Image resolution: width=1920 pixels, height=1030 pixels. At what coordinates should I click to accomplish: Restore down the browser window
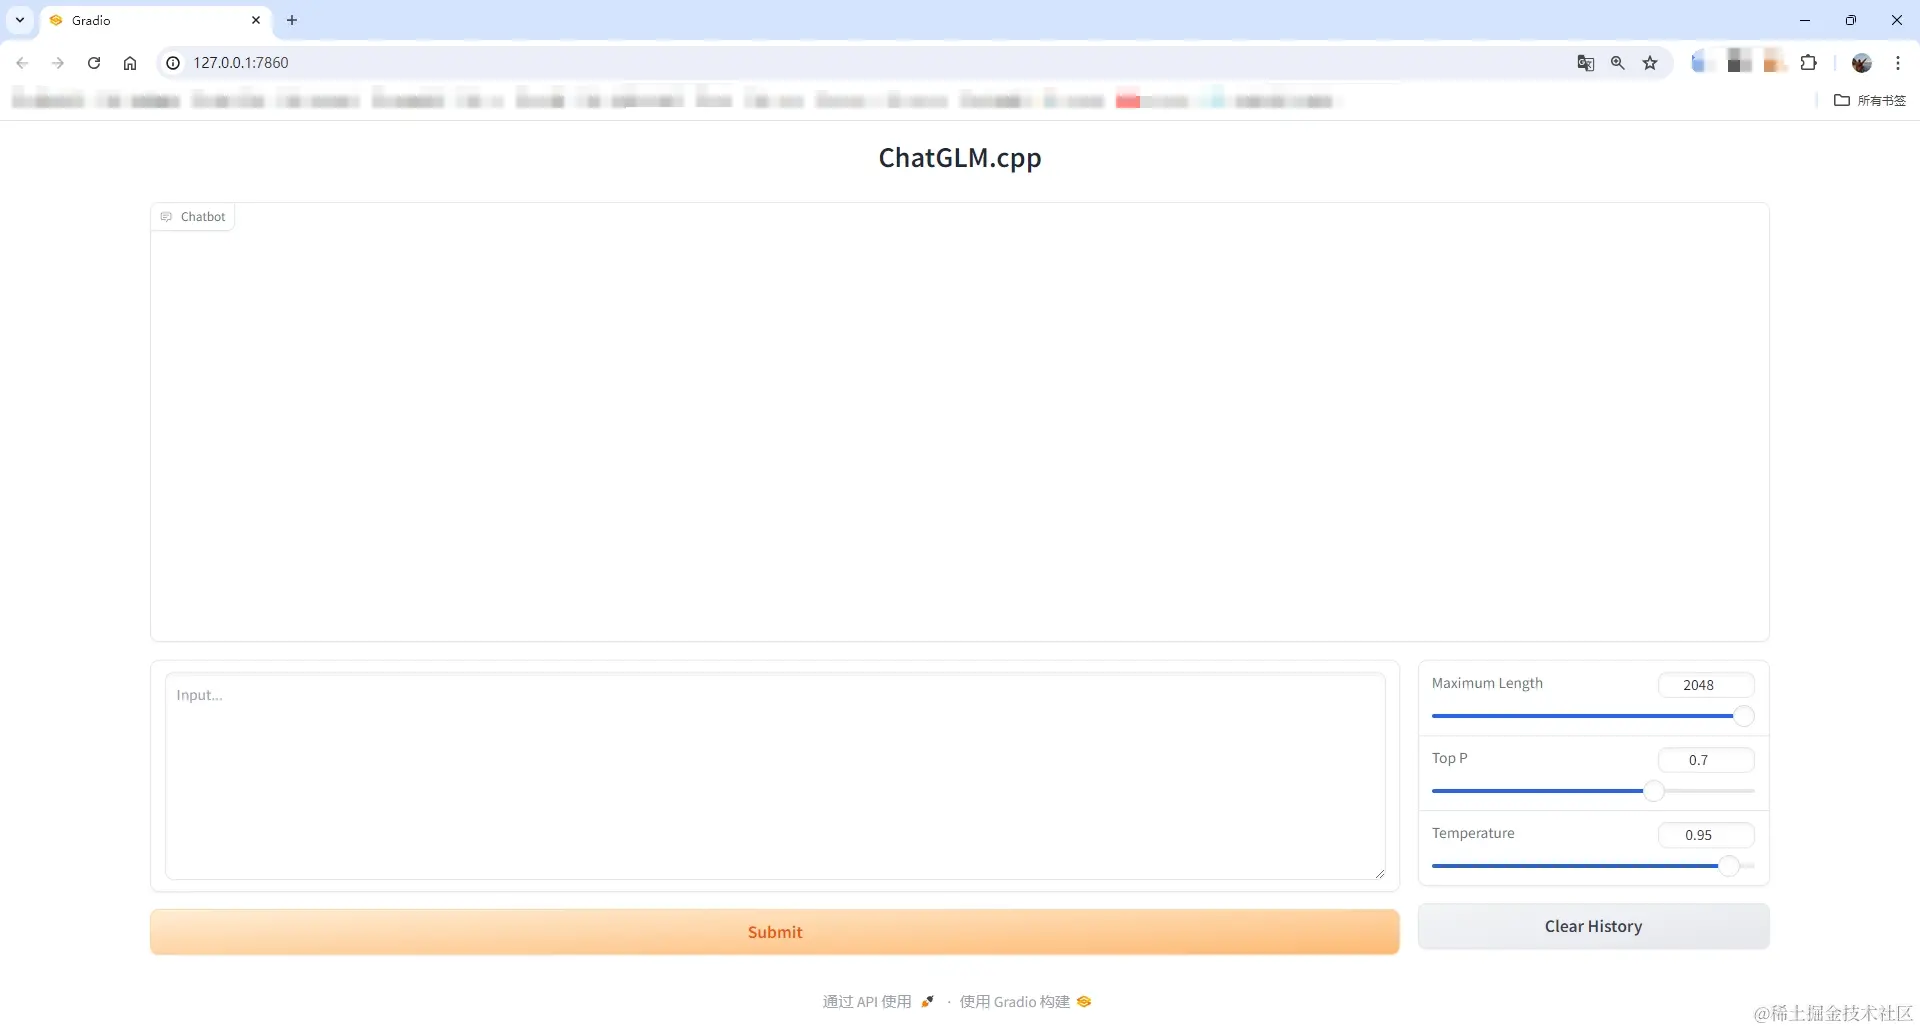[1851, 20]
